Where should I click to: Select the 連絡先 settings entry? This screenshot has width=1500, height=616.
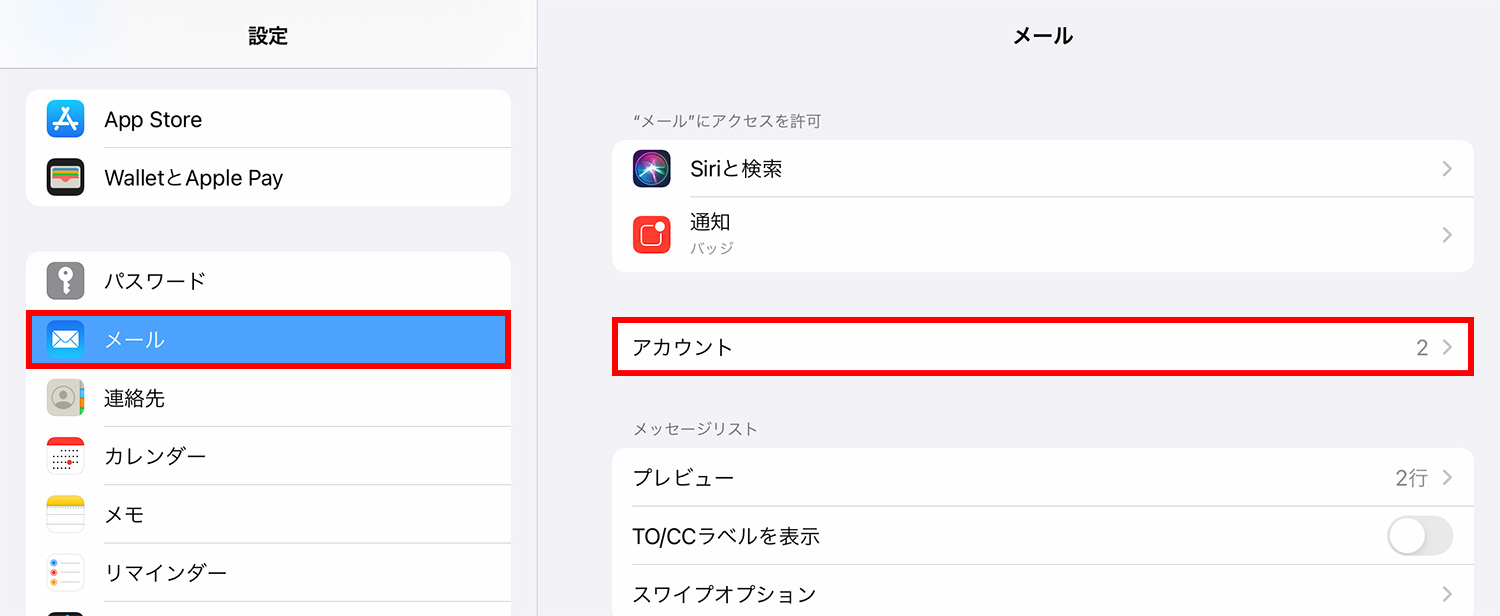[269, 398]
